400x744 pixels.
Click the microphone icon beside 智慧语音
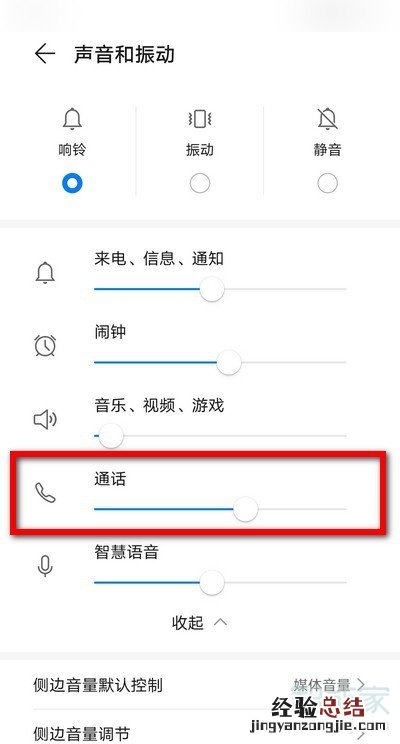coord(45,566)
